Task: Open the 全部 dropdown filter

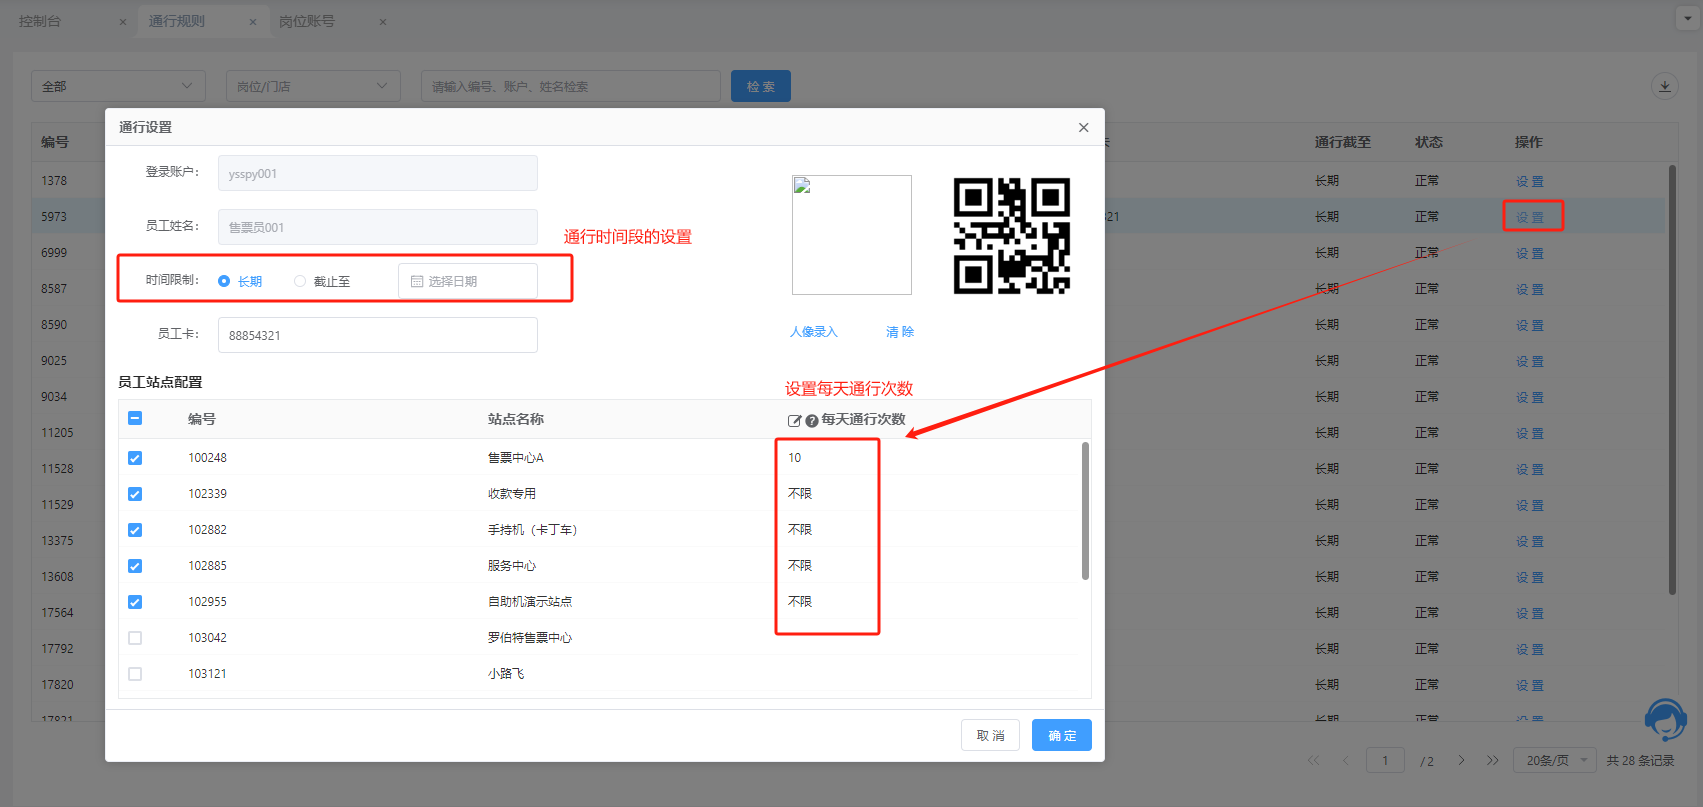Action: (118, 86)
